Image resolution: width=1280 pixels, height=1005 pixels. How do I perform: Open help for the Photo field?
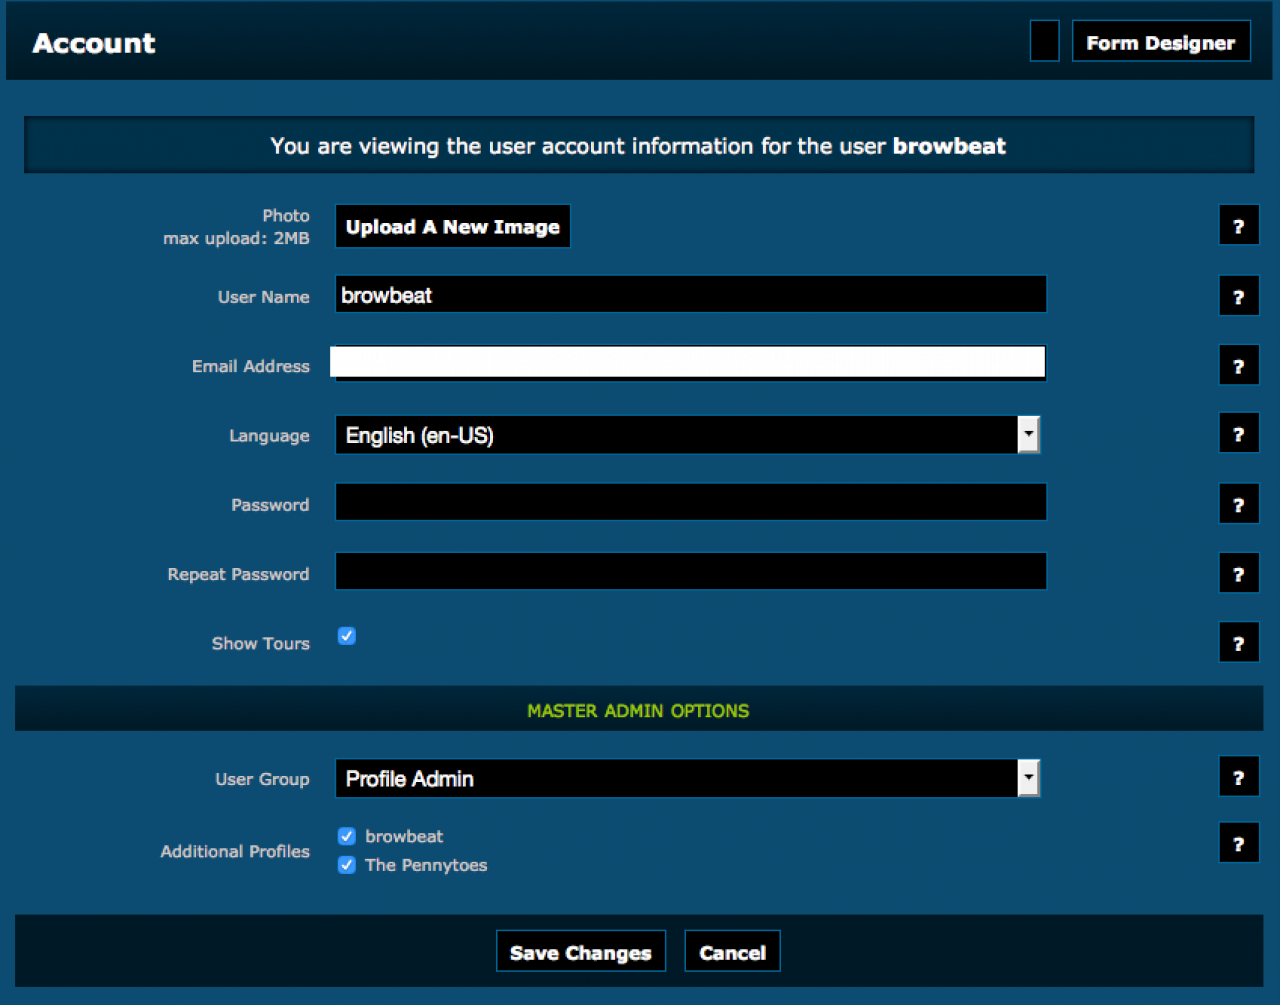[1238, 226]
